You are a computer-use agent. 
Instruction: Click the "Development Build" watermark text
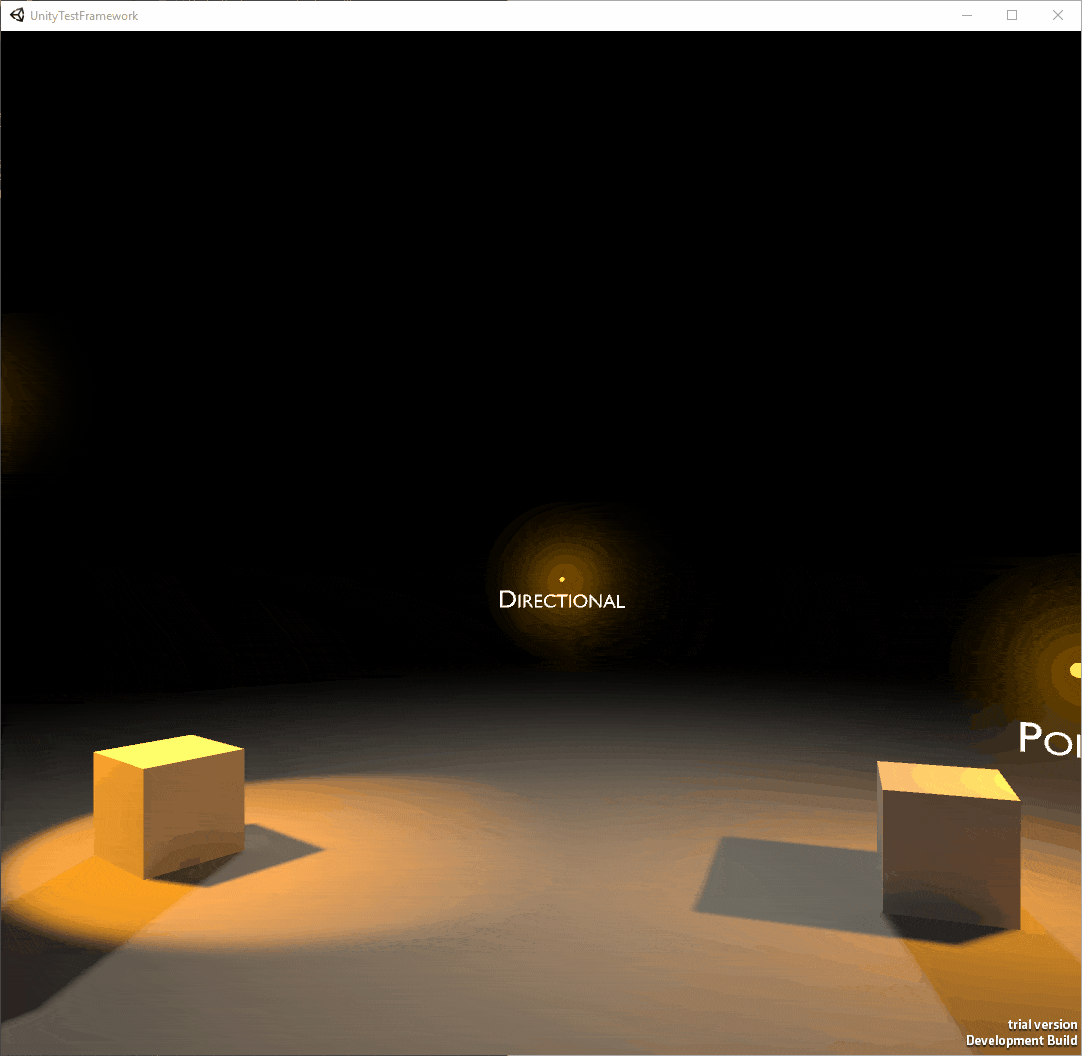pyautogui.click(x=1021, y=1041)
